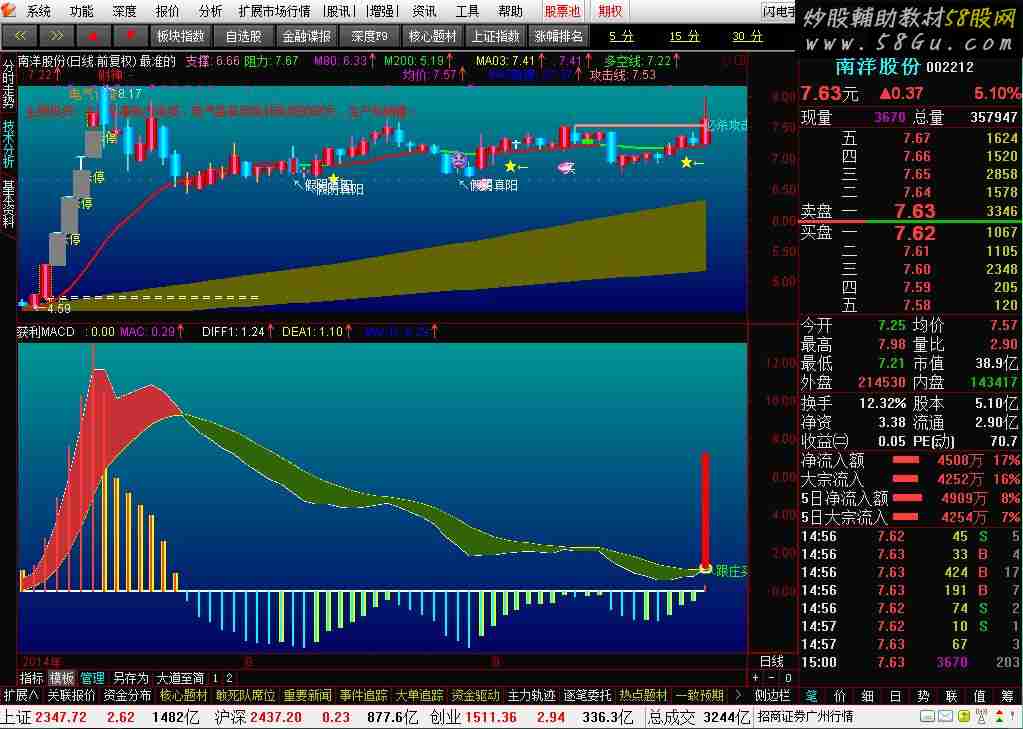Select the 分时走势 vertical side tab
The height and width of the screenshot is (729, 1023).
(x=8, y=84)
